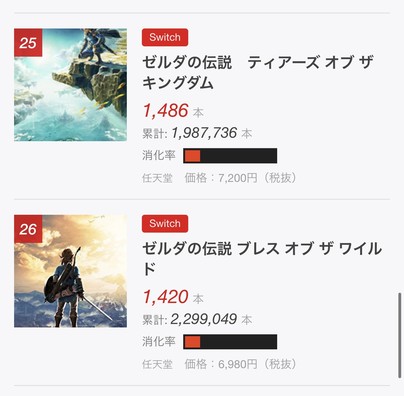This screenshot has width=404, height=396.
Task: Open the ティアーズ オブ ザ キングダム title link
Action: tap(258, 72)
